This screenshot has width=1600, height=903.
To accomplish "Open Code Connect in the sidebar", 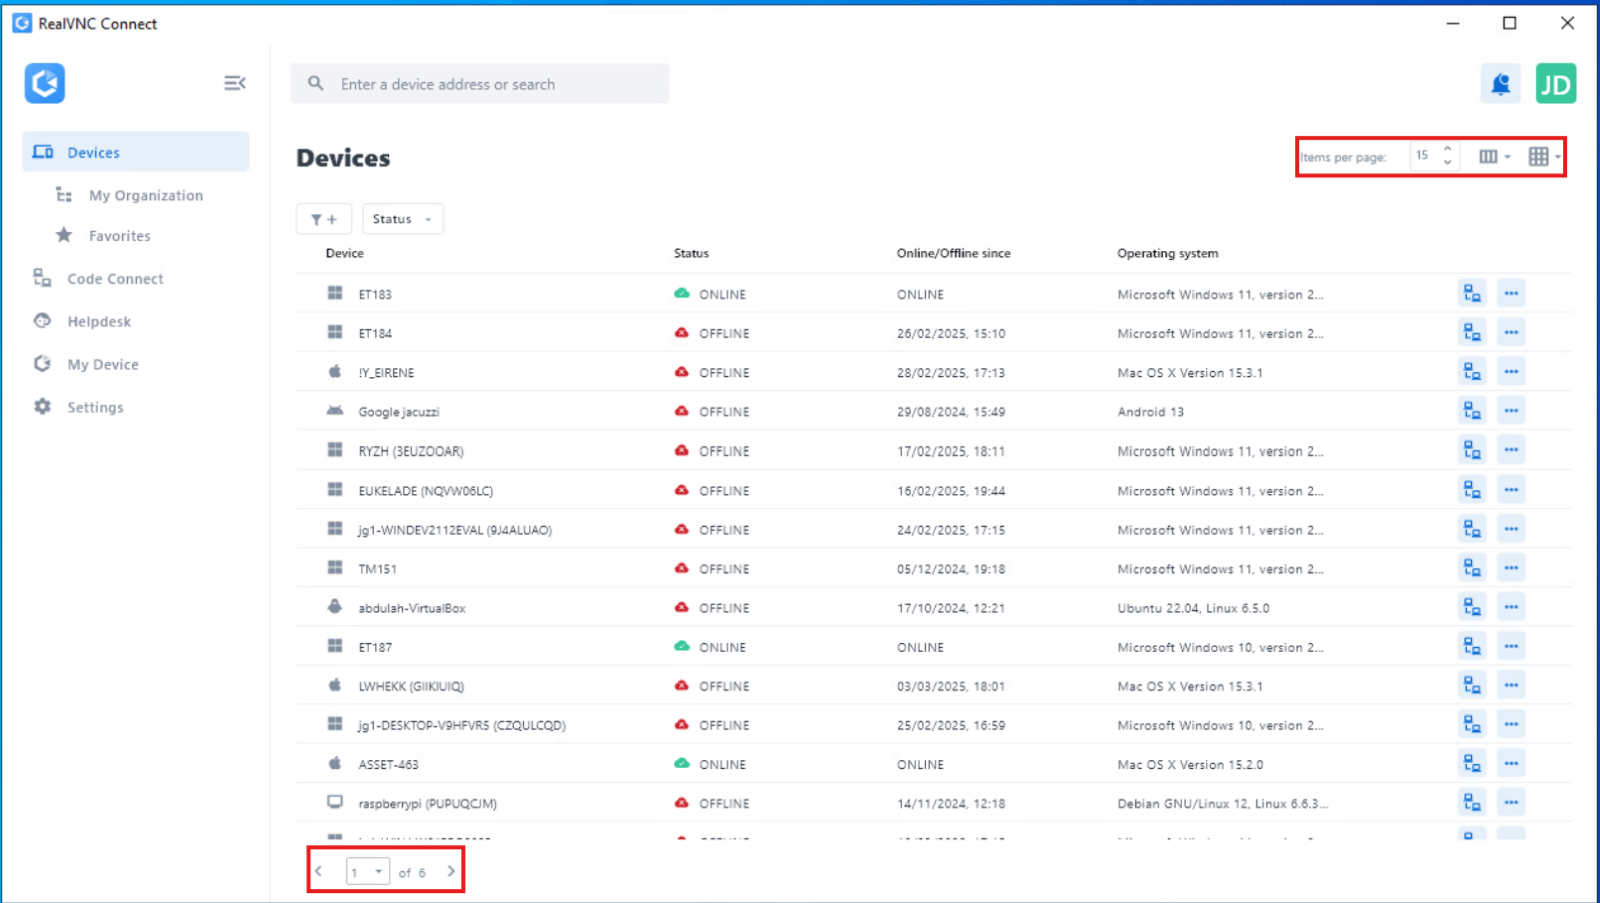I will pyautogui.click(x=114, y=279).
